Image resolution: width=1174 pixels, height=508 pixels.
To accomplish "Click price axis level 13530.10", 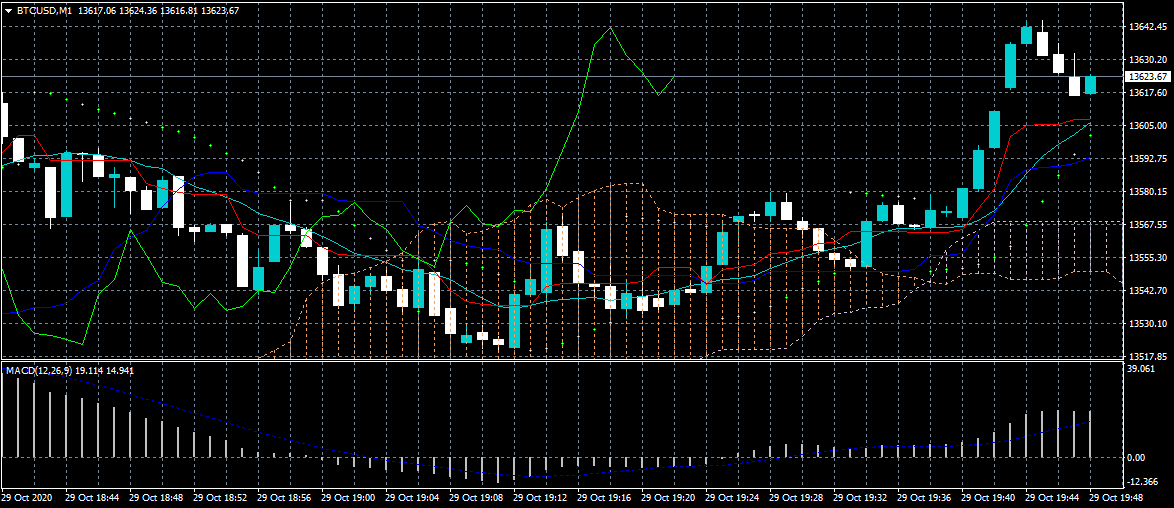I will click(x=1148, y=324).
